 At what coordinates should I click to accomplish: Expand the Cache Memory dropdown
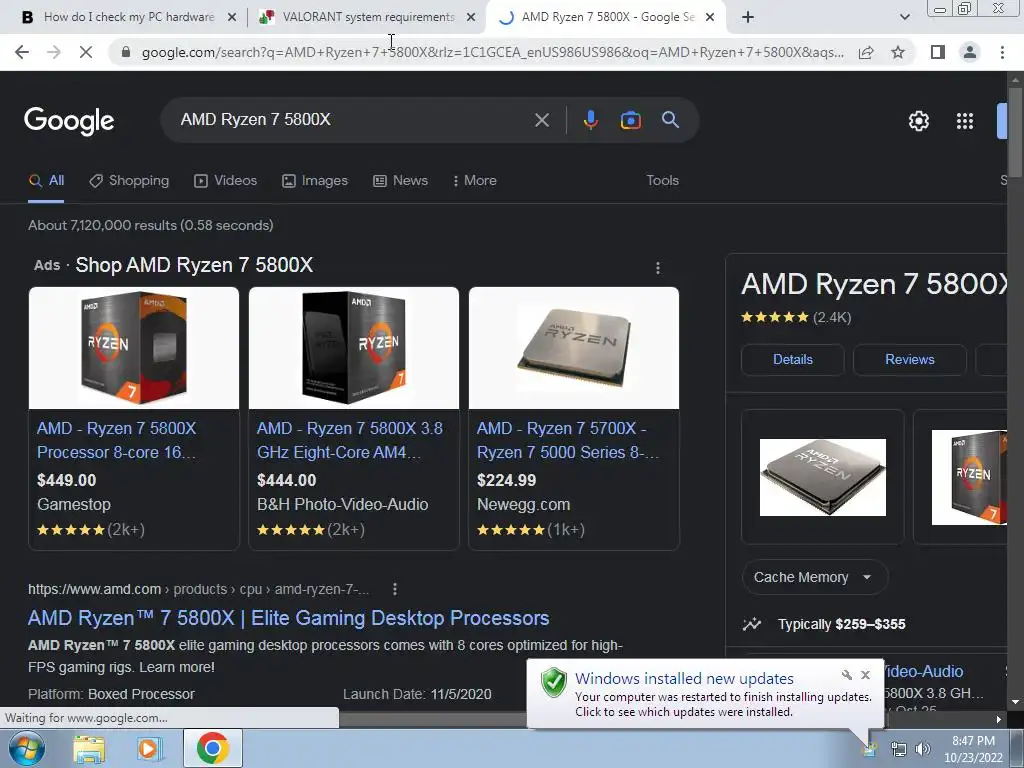click(814, 577)
